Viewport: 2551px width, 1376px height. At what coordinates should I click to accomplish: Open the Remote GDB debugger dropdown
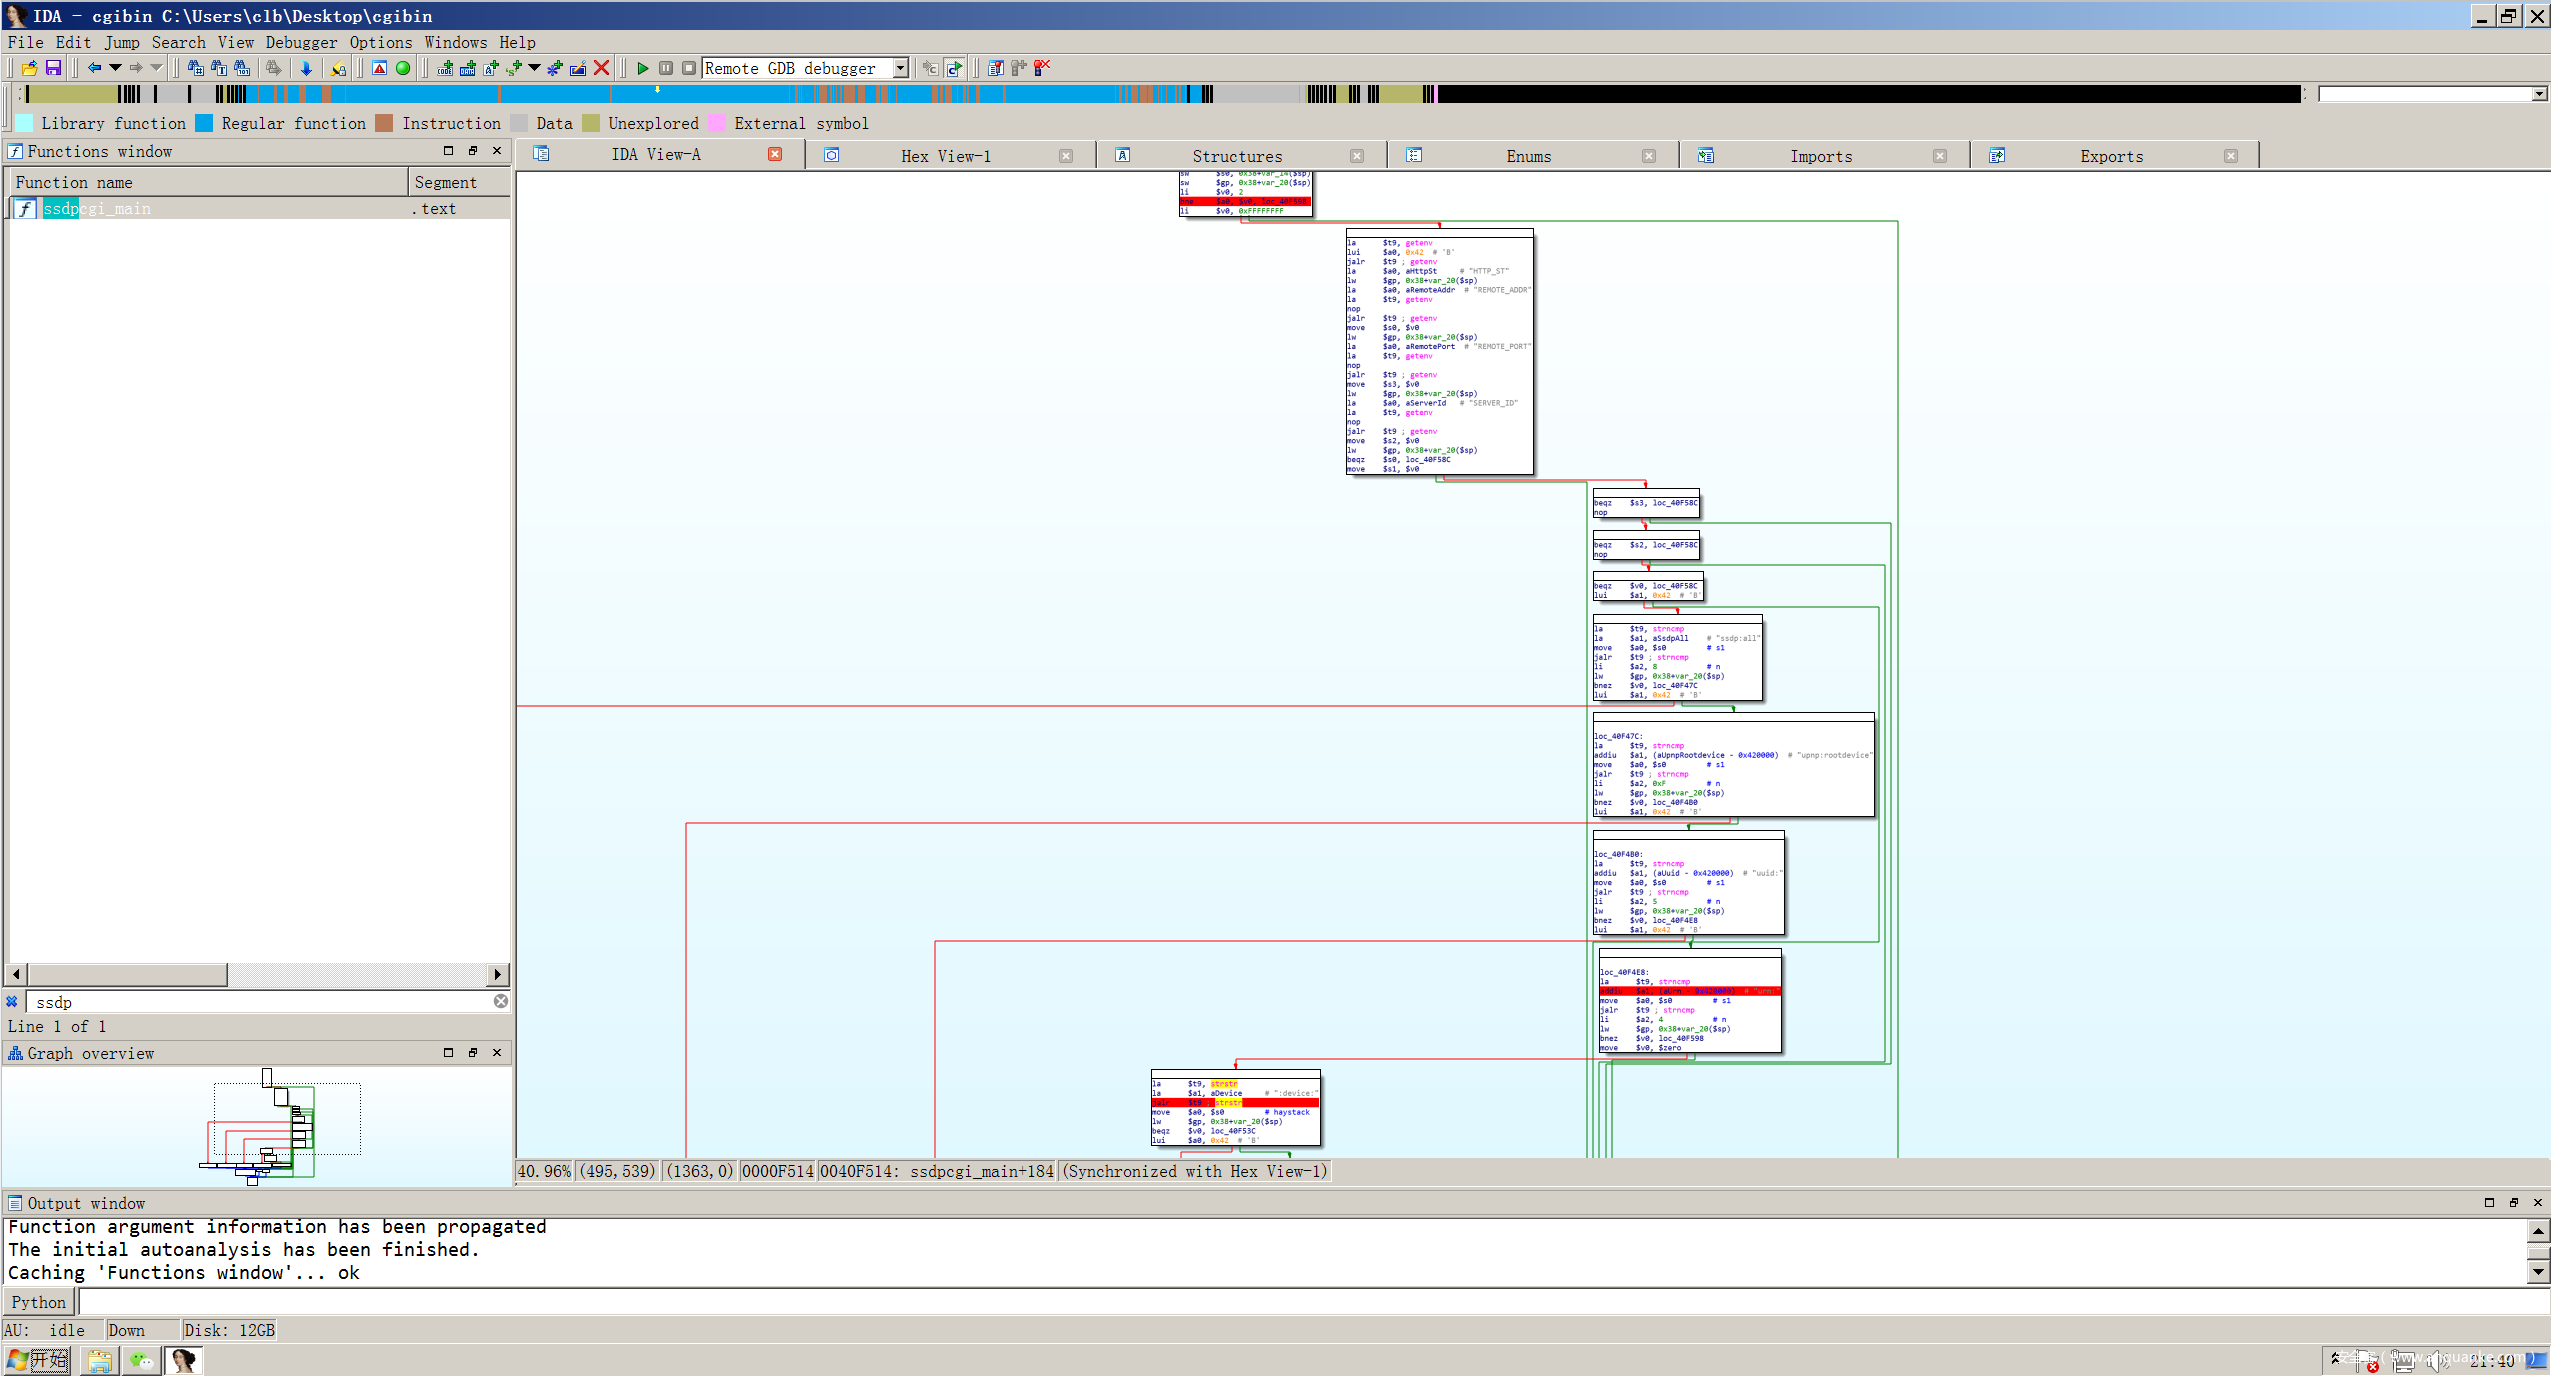900,68
